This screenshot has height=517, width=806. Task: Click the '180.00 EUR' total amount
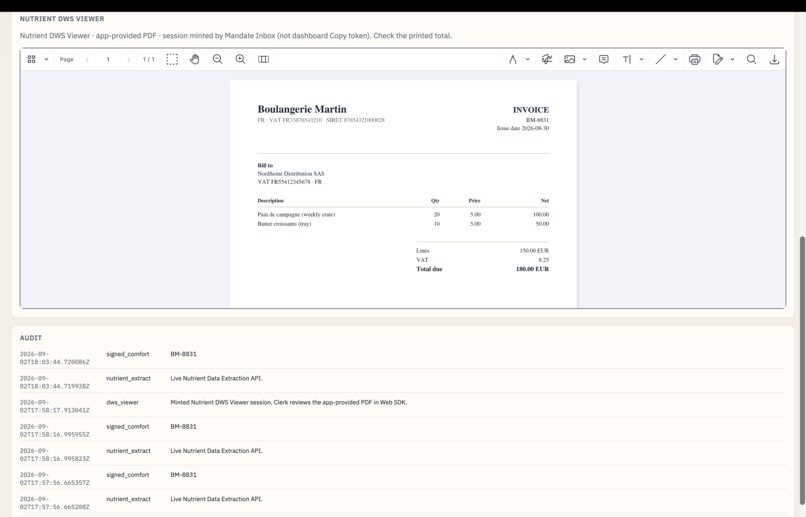pos(533,269)
